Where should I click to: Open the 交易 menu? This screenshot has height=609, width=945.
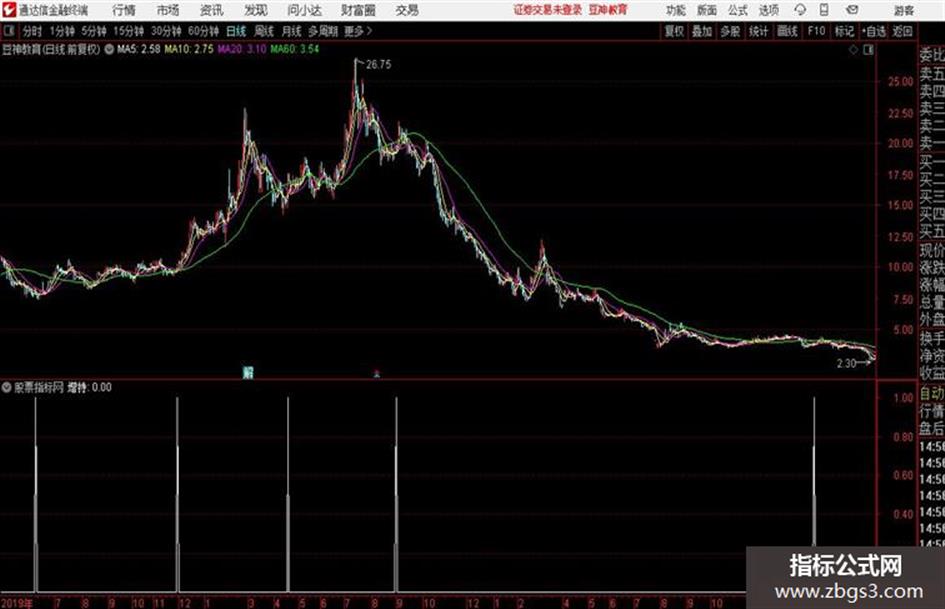[407, 10]
